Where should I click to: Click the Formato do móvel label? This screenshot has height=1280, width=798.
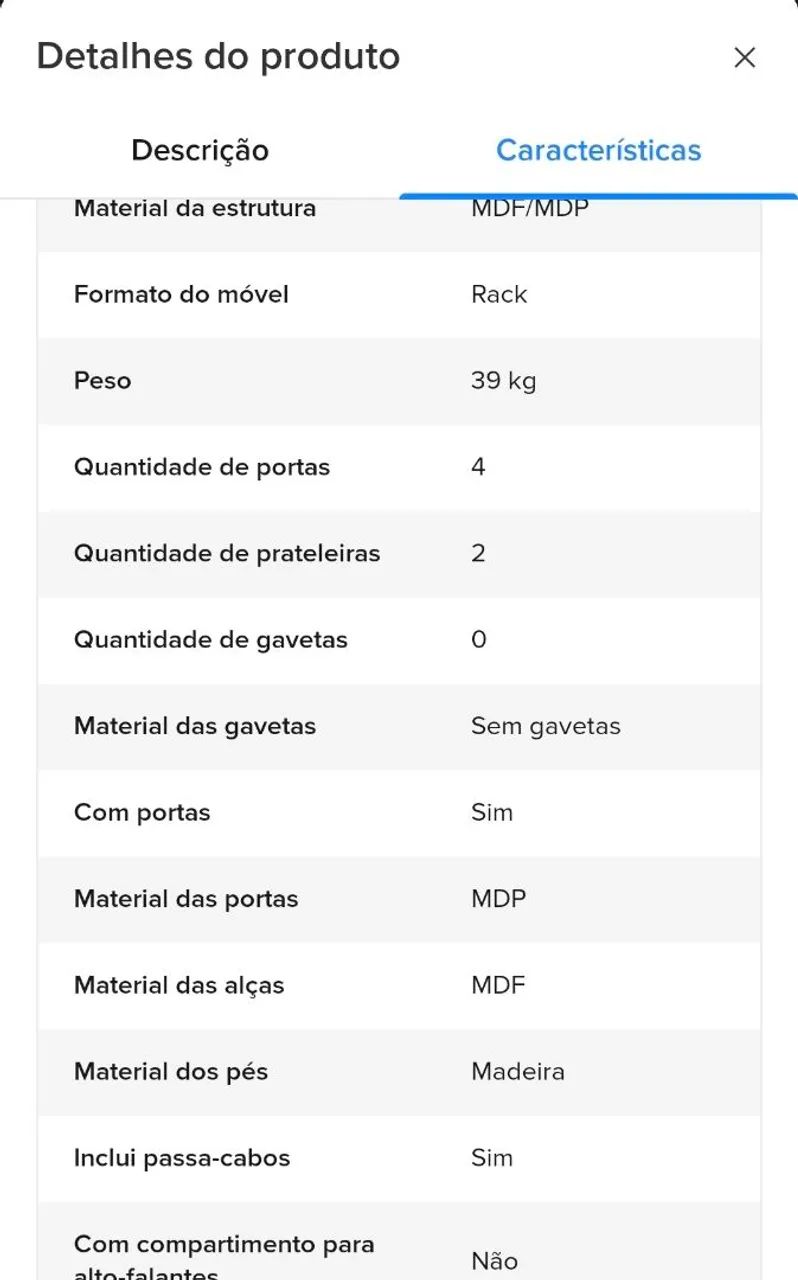tap(181, 294)
